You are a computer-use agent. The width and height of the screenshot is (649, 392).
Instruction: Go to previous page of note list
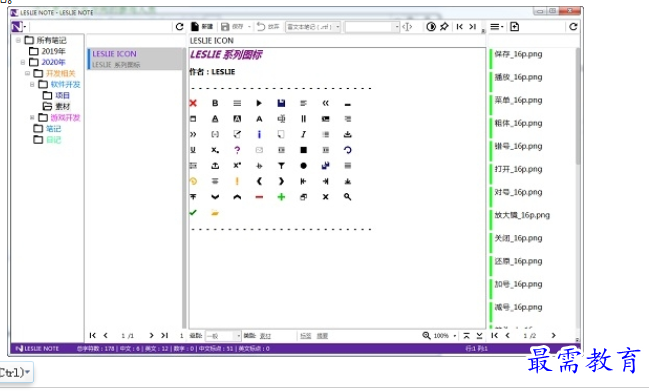(x=106, y=335)
